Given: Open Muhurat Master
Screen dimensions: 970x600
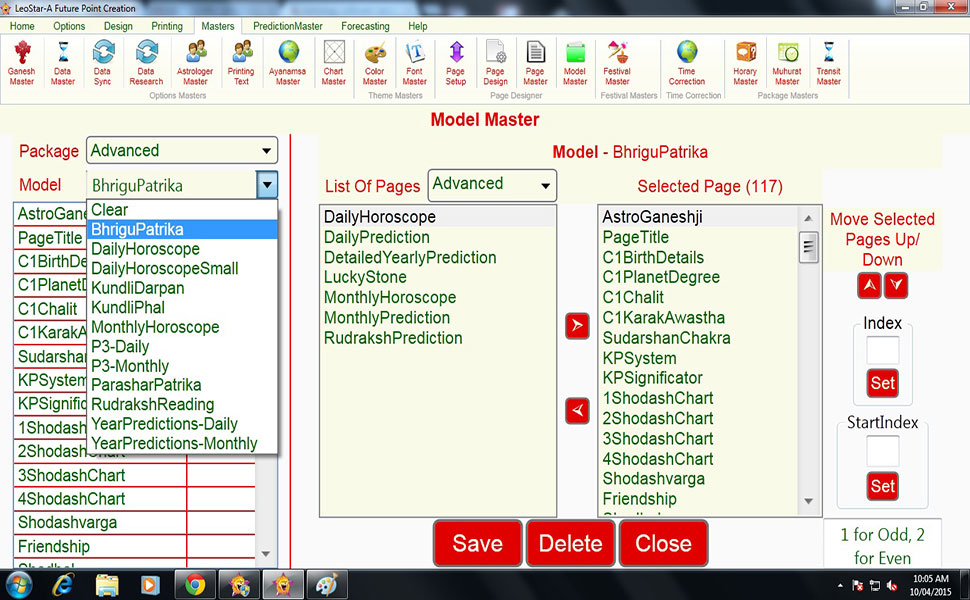Looking at the screenshot, I should (788, 63).
